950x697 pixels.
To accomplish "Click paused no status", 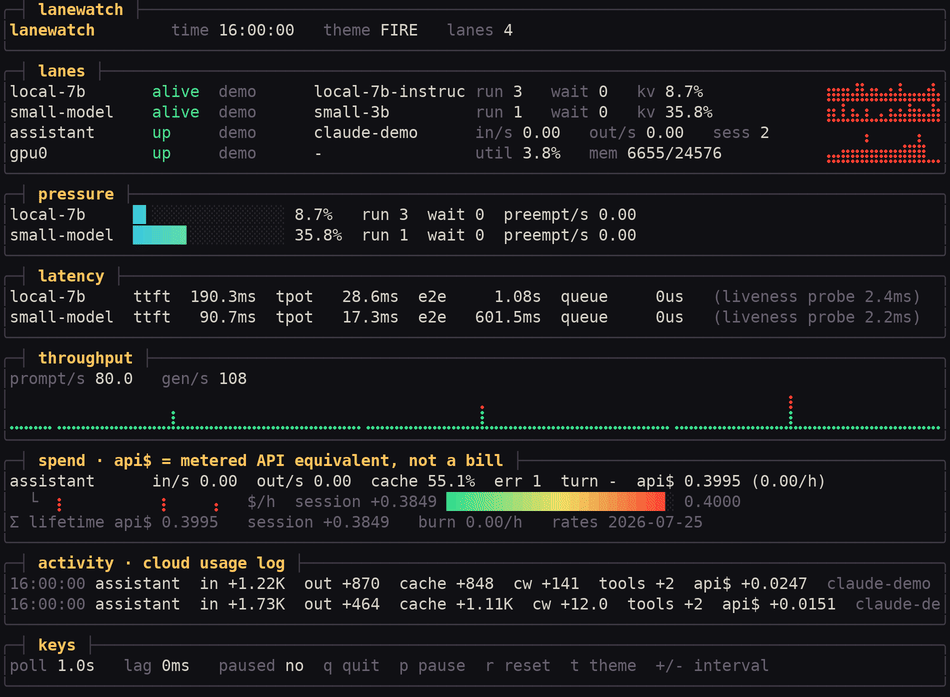I will 261,665.
